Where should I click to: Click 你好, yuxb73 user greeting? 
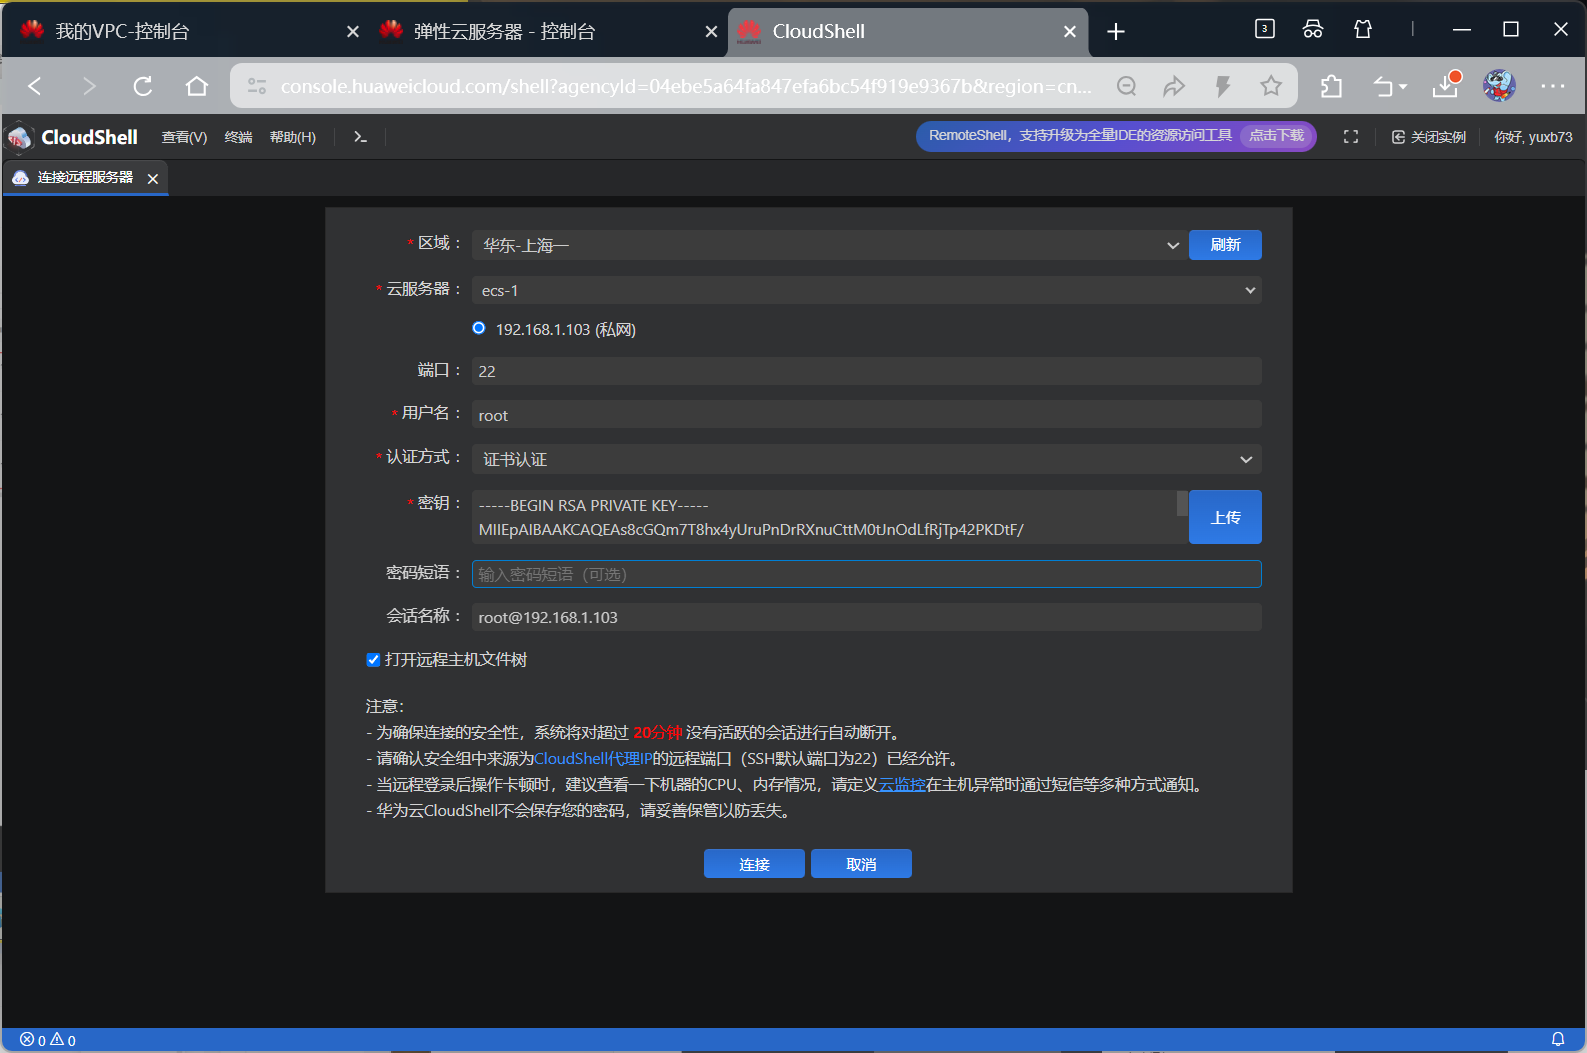tap(1533, 137)
